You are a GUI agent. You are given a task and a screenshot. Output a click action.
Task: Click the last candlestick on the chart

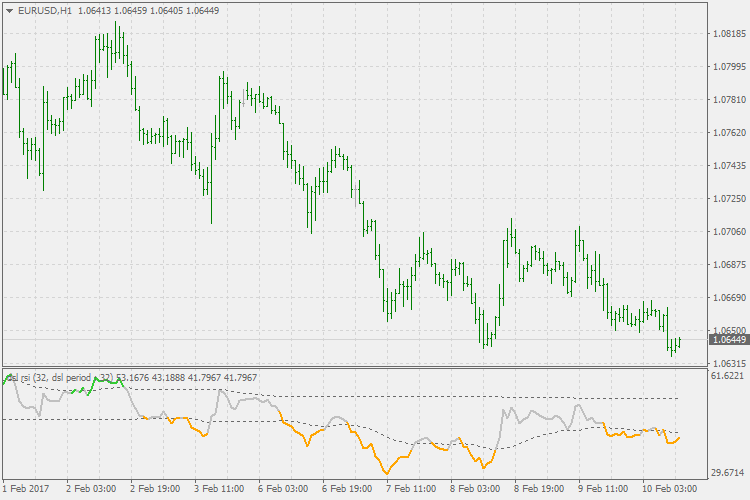(x=678, y=343)
